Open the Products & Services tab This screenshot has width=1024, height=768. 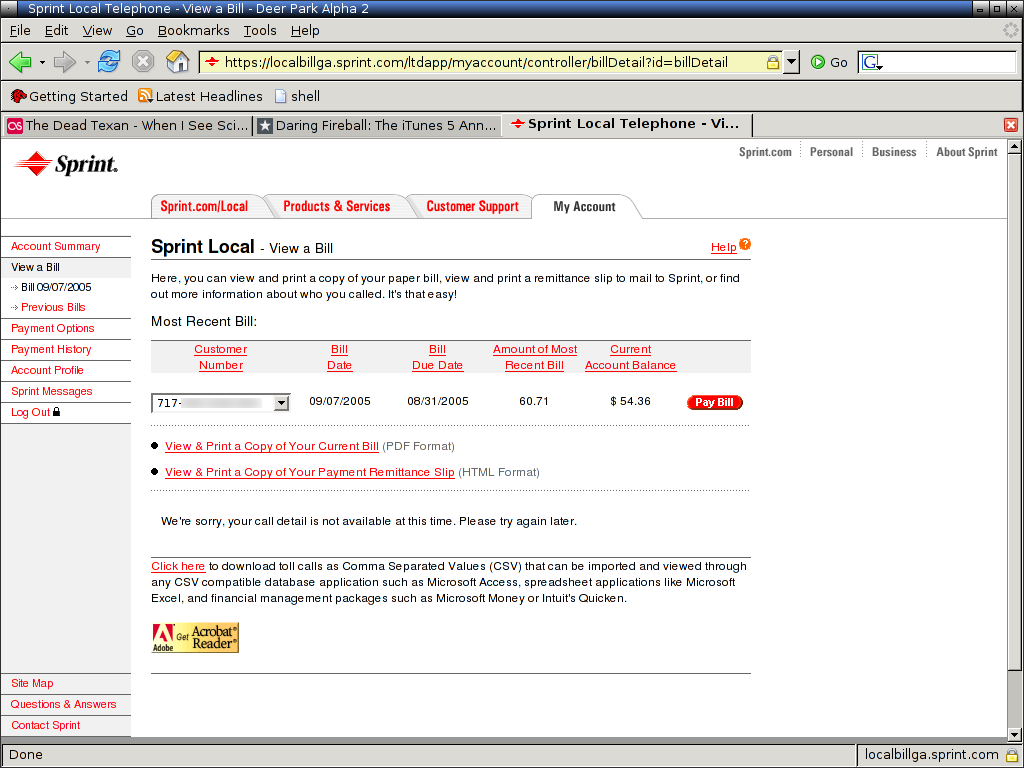tap(336, 206)
